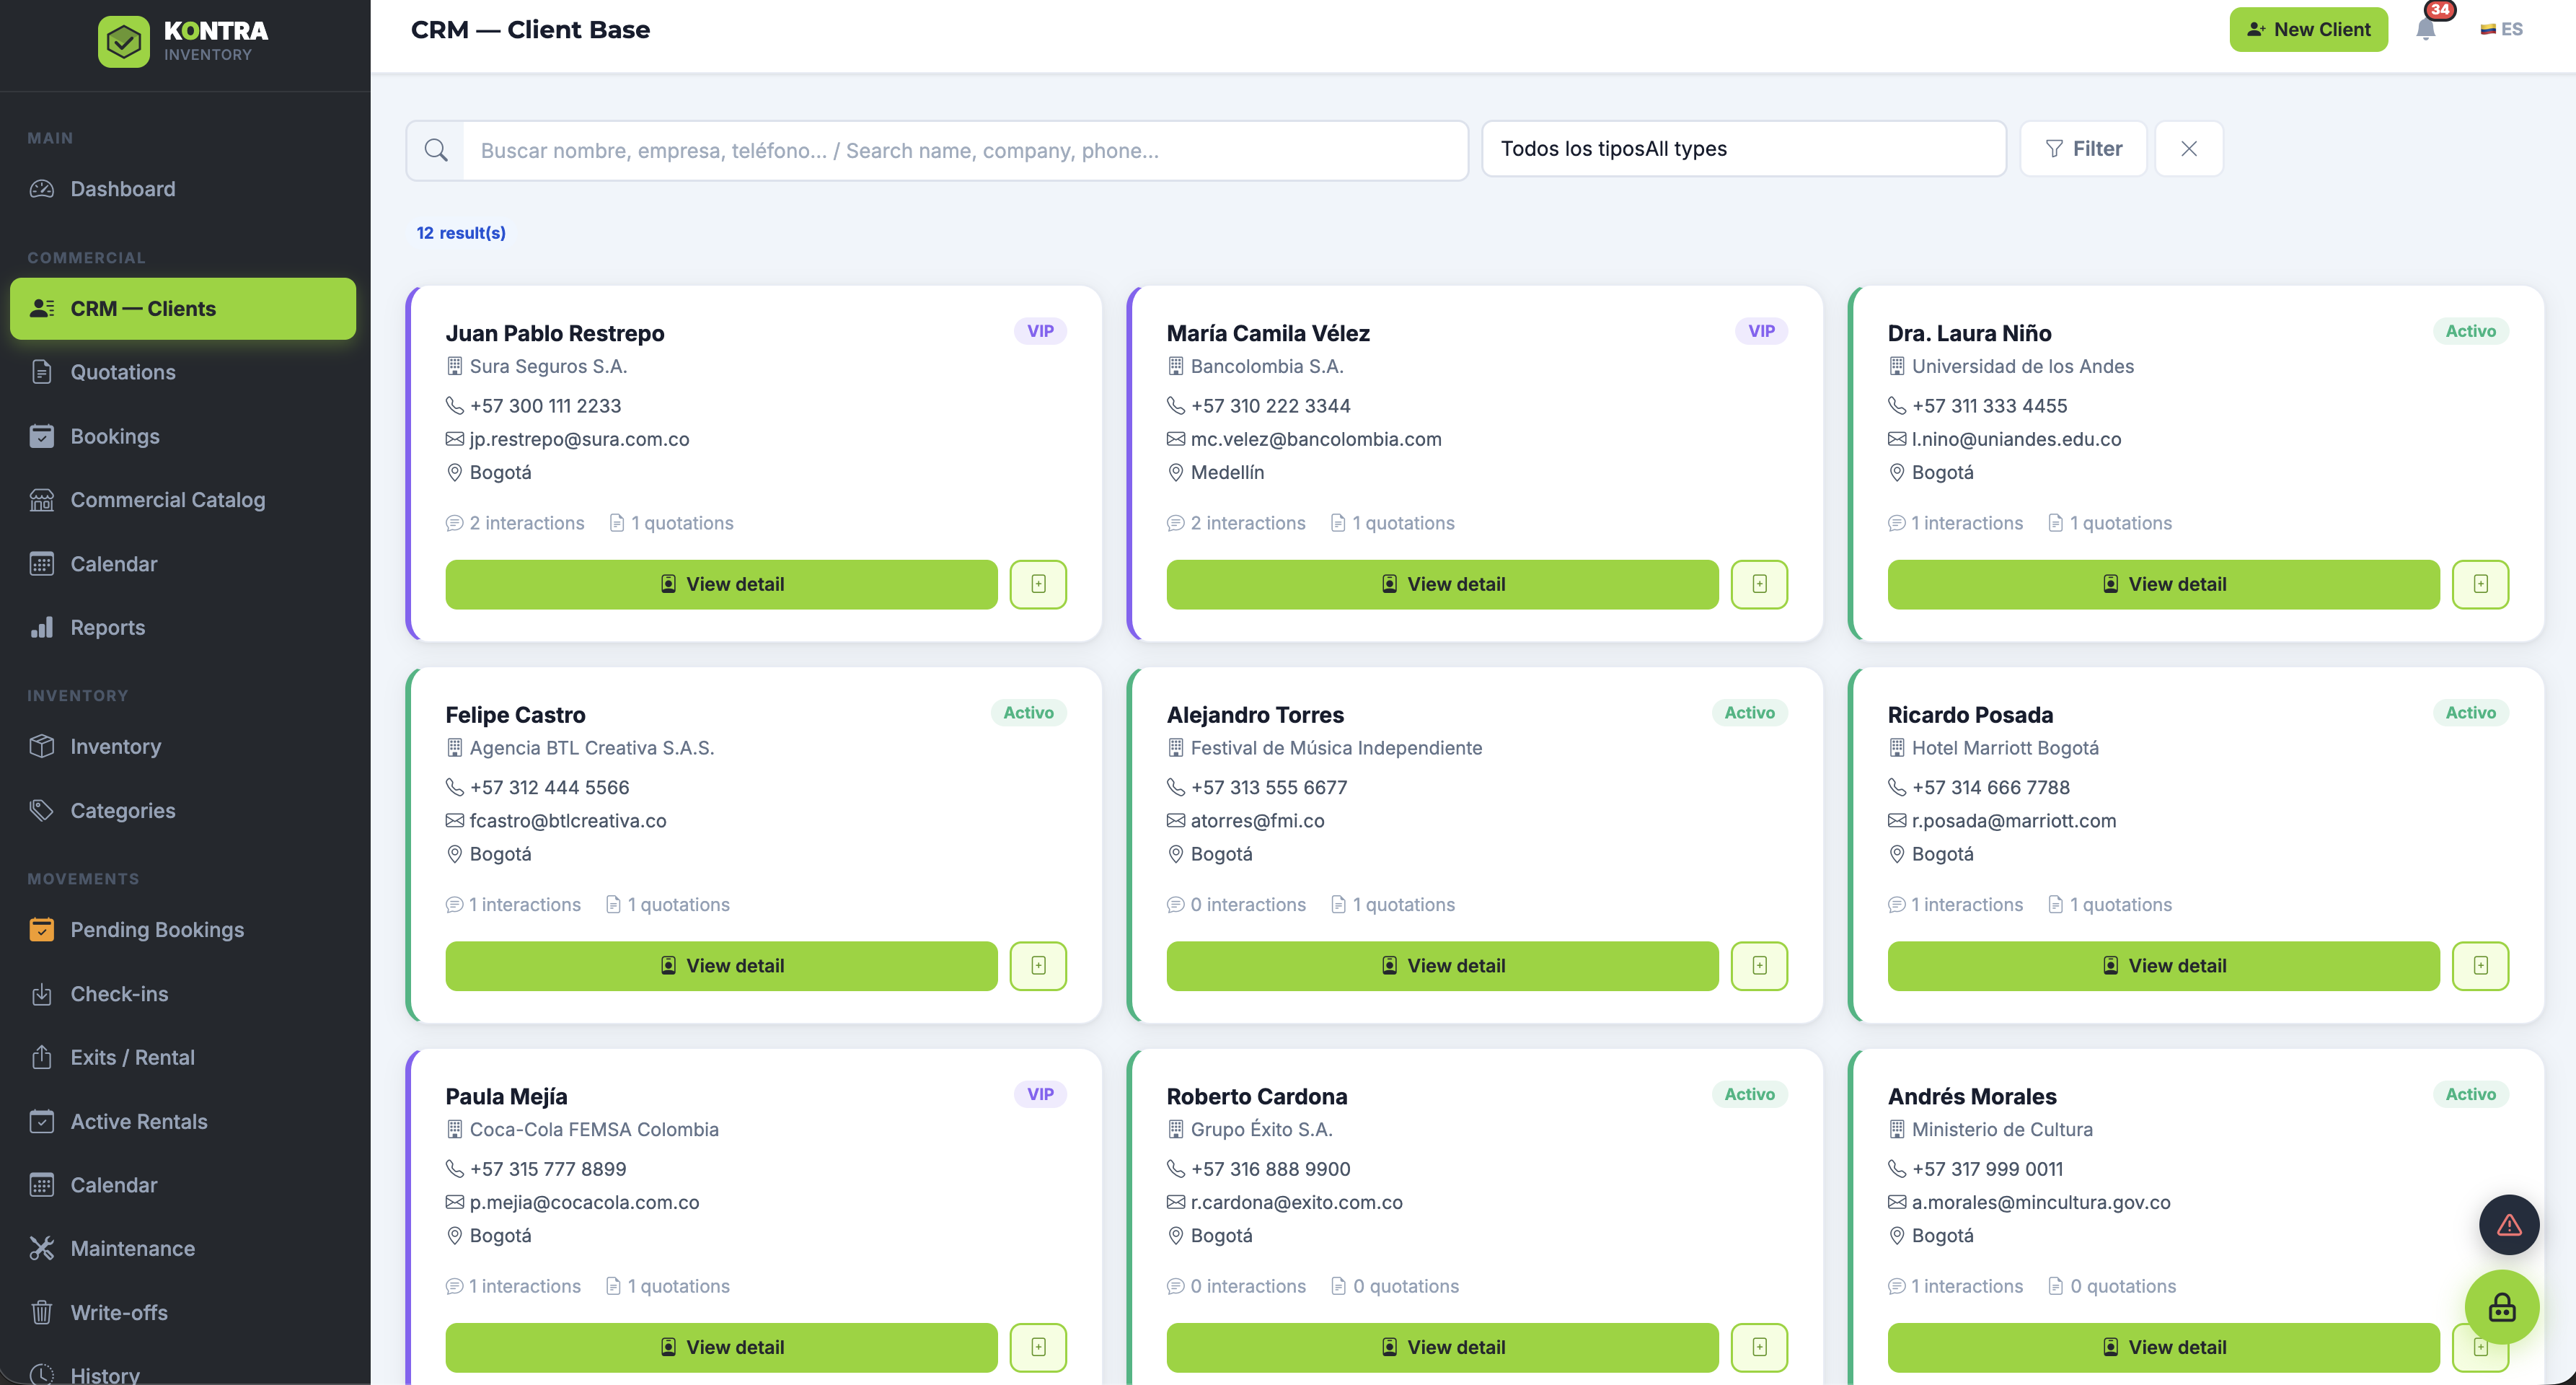The height and width of the screenshot is (1385, 2576).
Task: View detail for Paula Mejía
Action: click(721, 1347)
